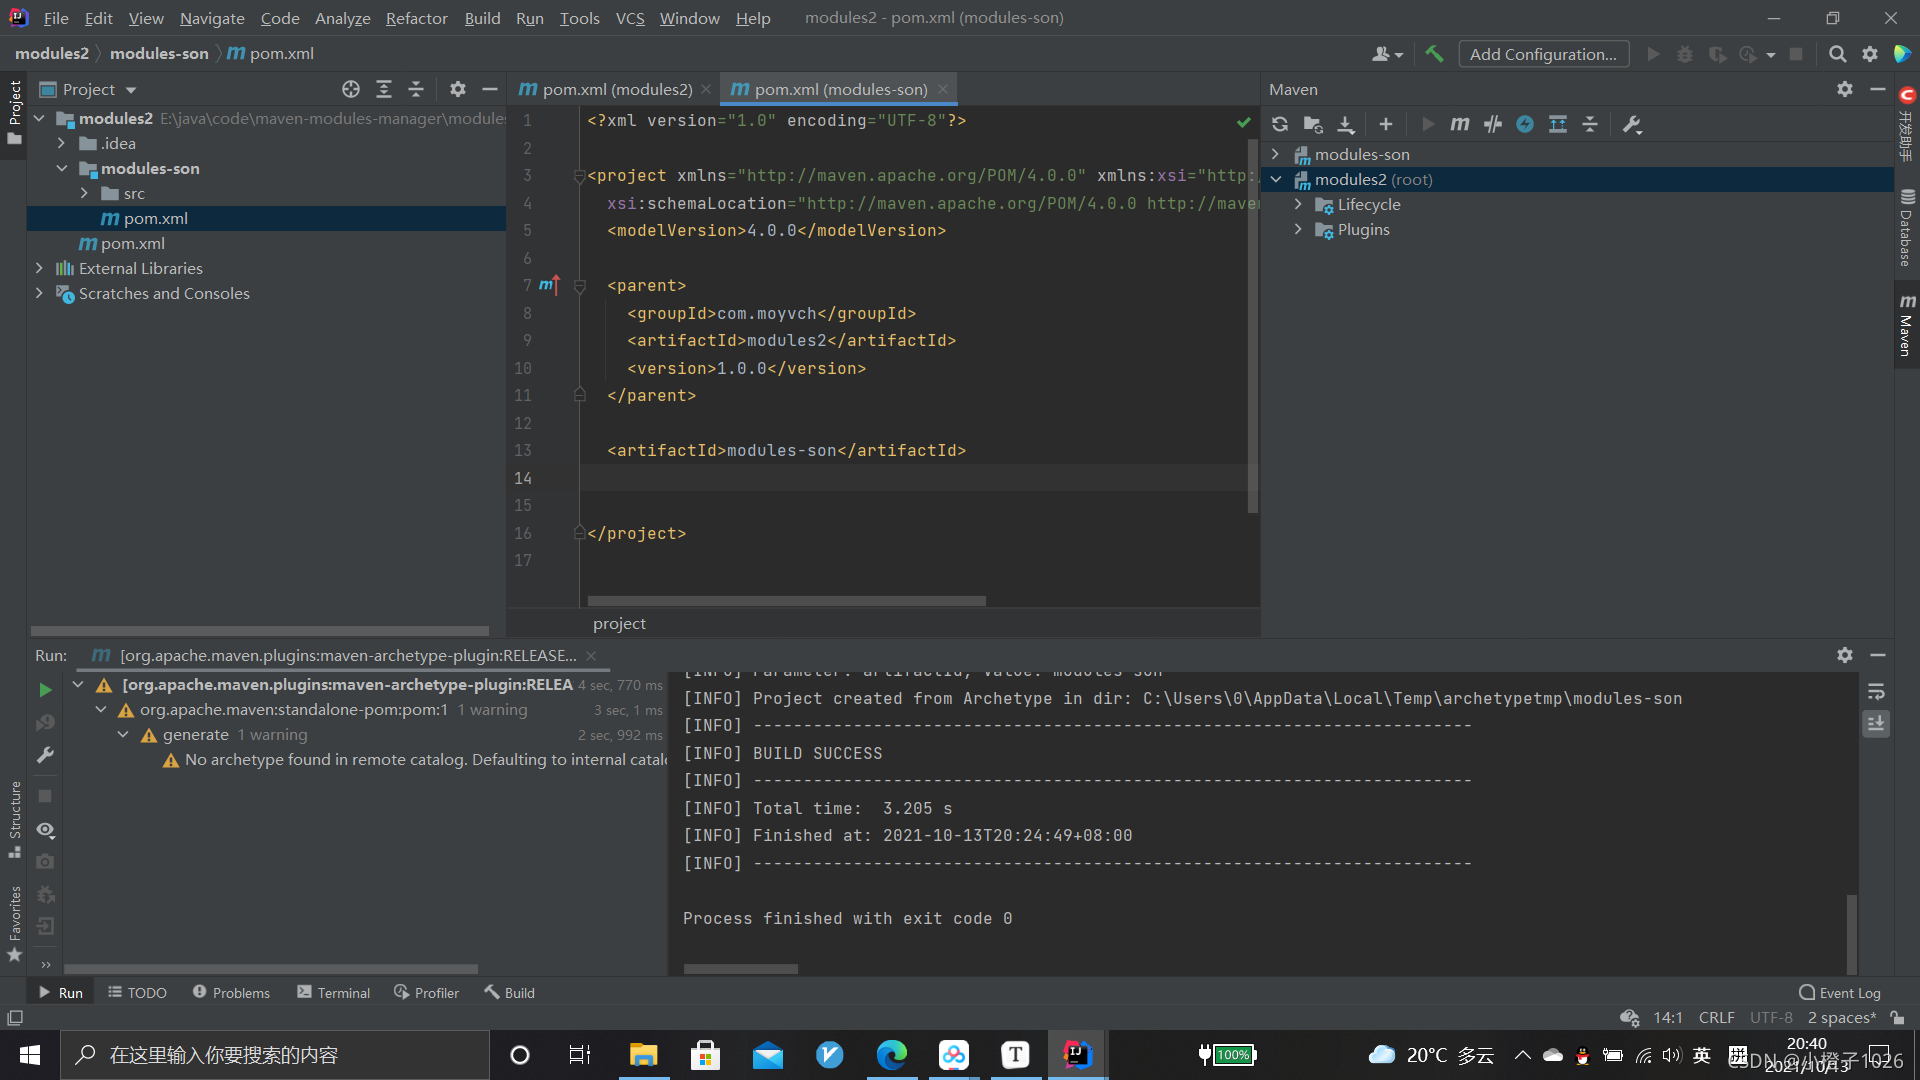Click editor horizontal scrollbar
Image resolution: width=1920 pixels, height=1080 pixels.
(786, 600)
